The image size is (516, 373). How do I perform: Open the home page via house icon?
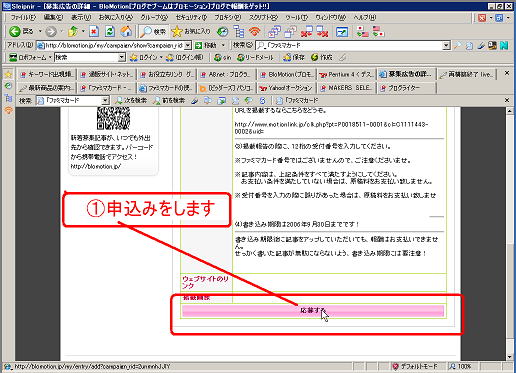pos(126,32)
